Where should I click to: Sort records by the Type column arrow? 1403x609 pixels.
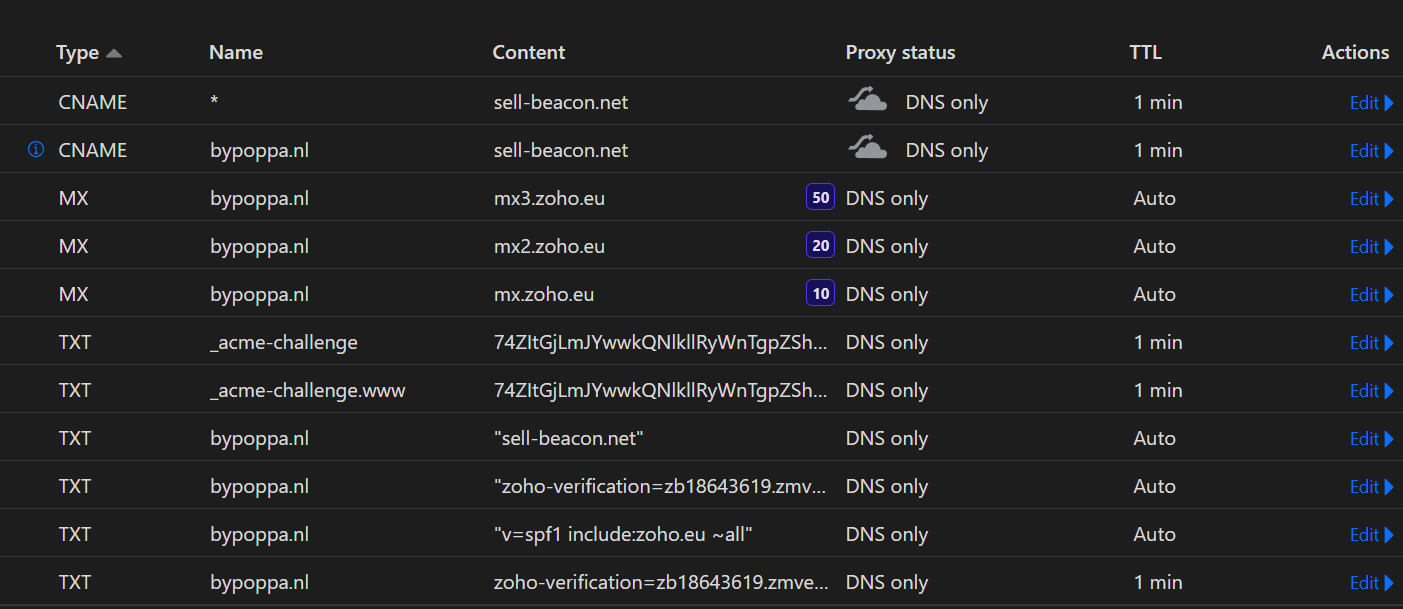pyautogui.click(x=113, y=53)
